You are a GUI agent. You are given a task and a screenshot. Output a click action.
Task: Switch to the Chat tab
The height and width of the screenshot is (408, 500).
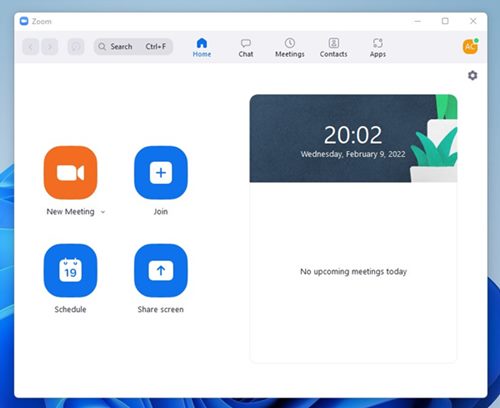tap(246, 48)
